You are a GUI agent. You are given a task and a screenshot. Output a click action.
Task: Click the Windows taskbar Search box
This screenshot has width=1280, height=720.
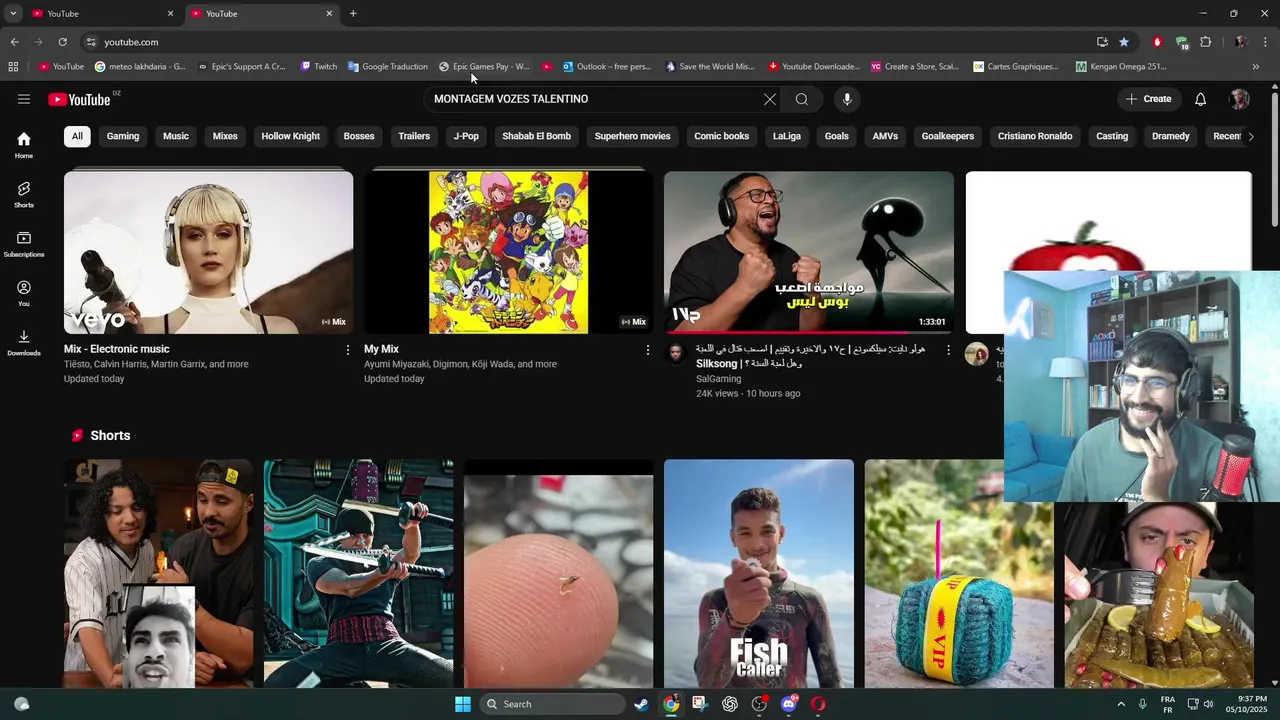(552, 704)
